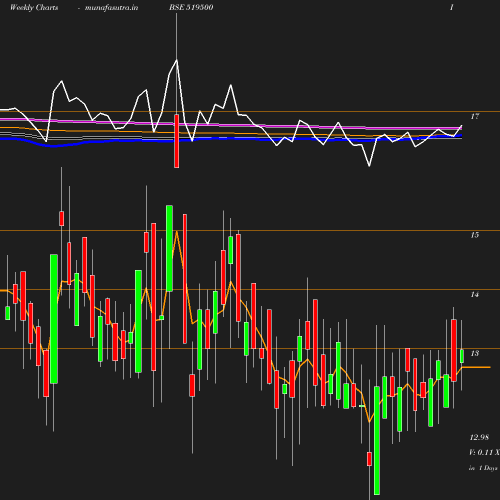The width and height of the screenshot is (500, 500).
Task: Click the volume text 'V: 0.11 X'
Action: point(484,452)
